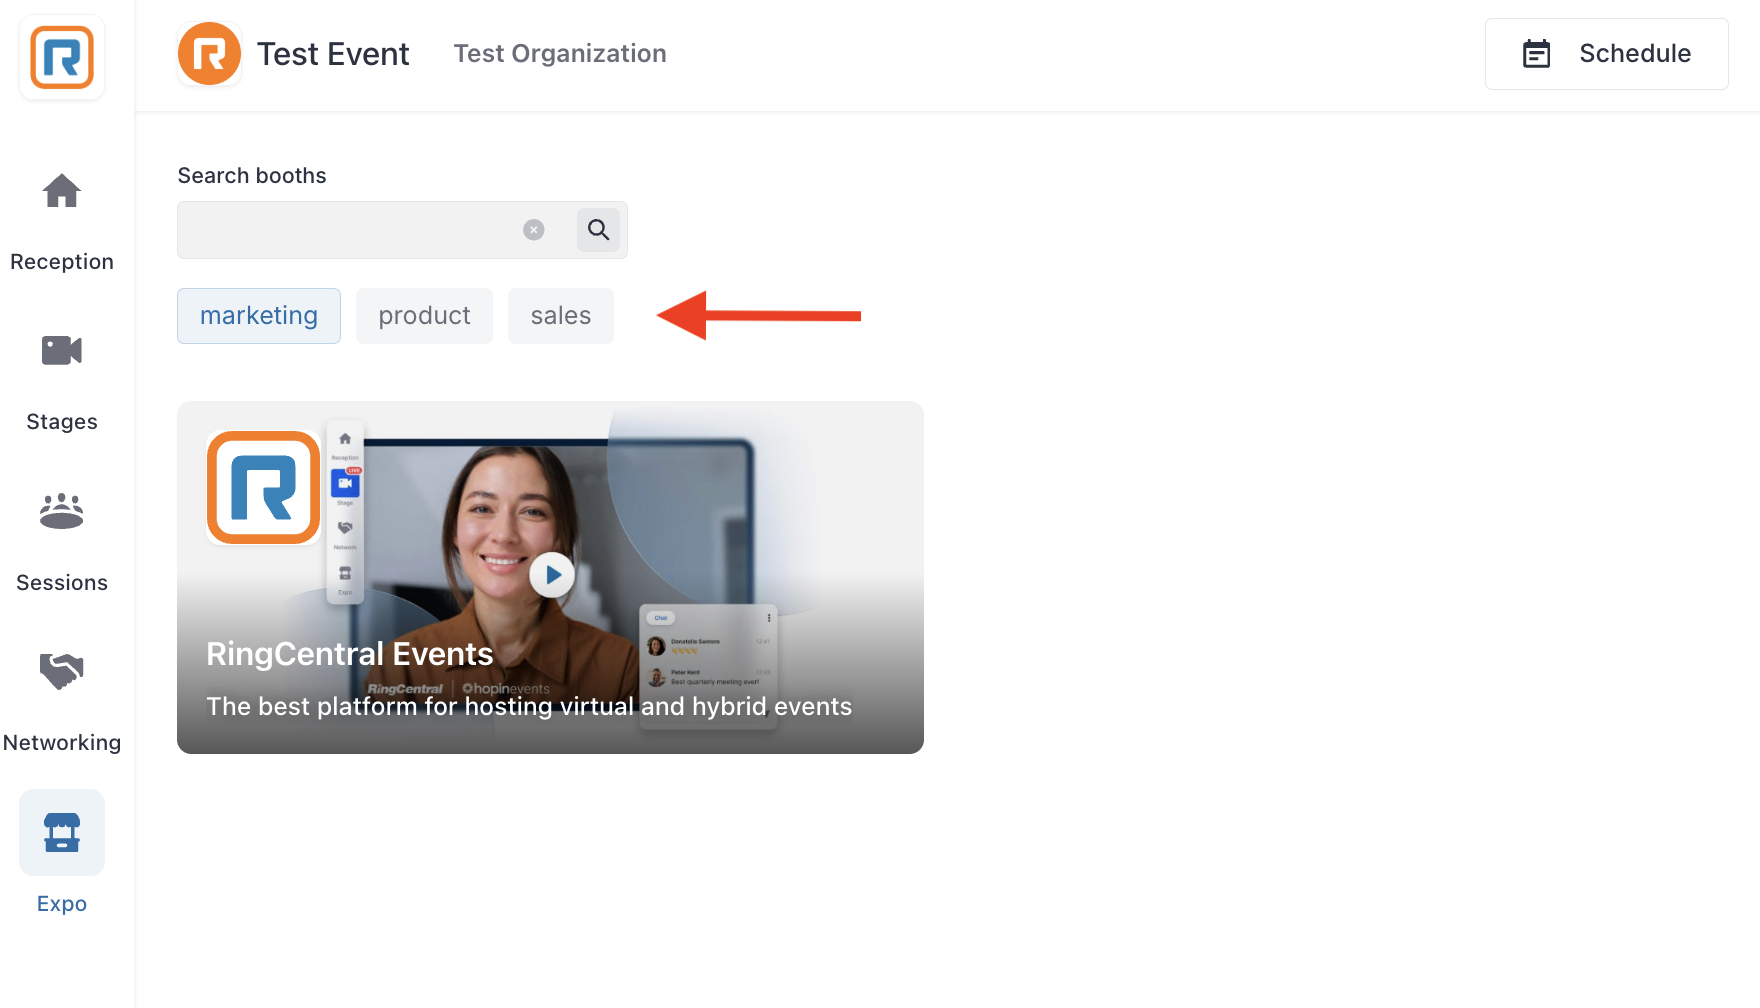Click the Test Event title
Image resolution: width=1760 pixels, height=1008 pixels.
tap(333, 54)
